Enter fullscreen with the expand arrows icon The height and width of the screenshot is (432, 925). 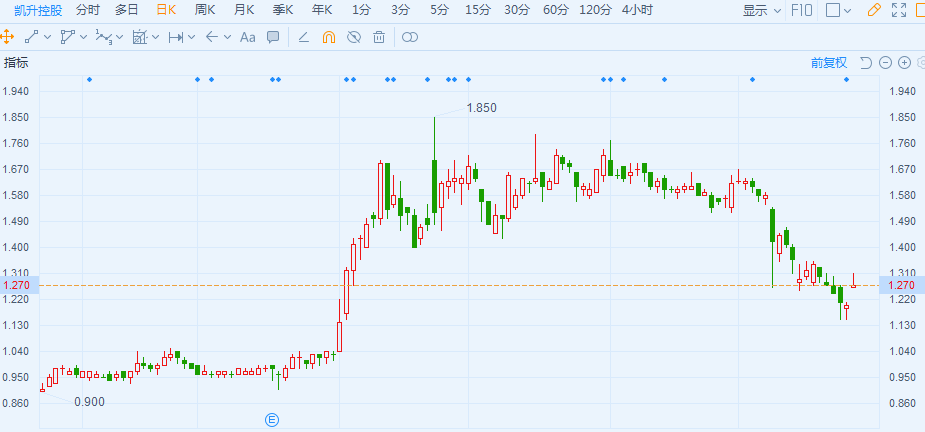[898, 10]
